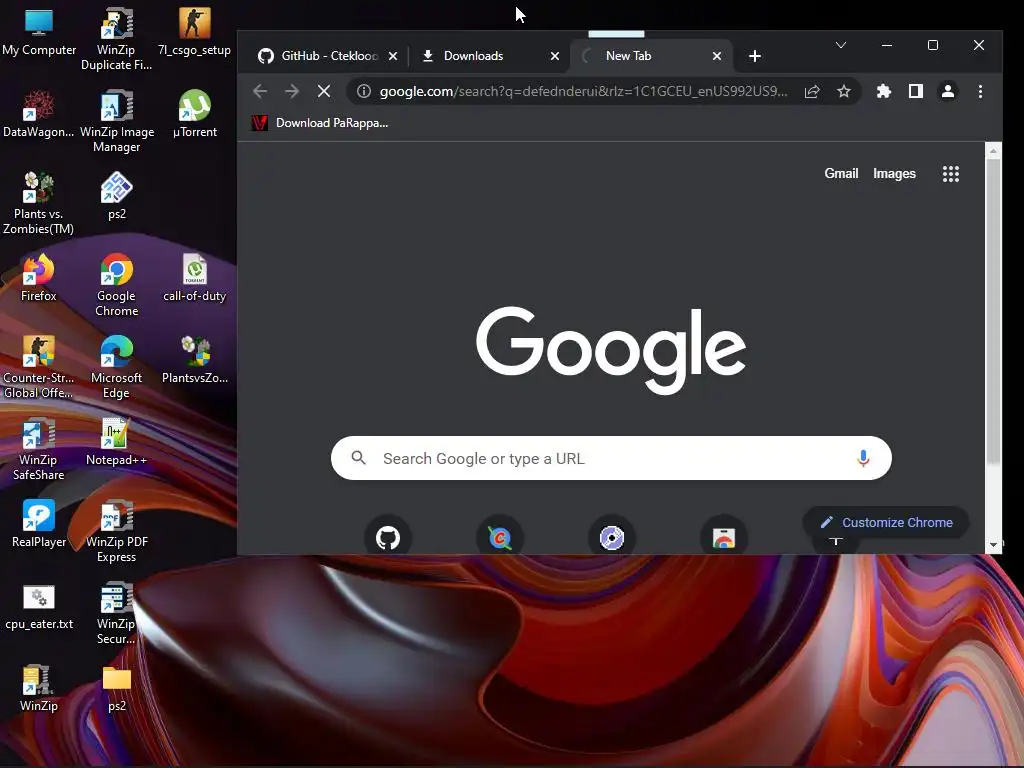Viewport: 1024px width, 768px height.
Task: Click Customize Chrome button
Action: (886, 522)
